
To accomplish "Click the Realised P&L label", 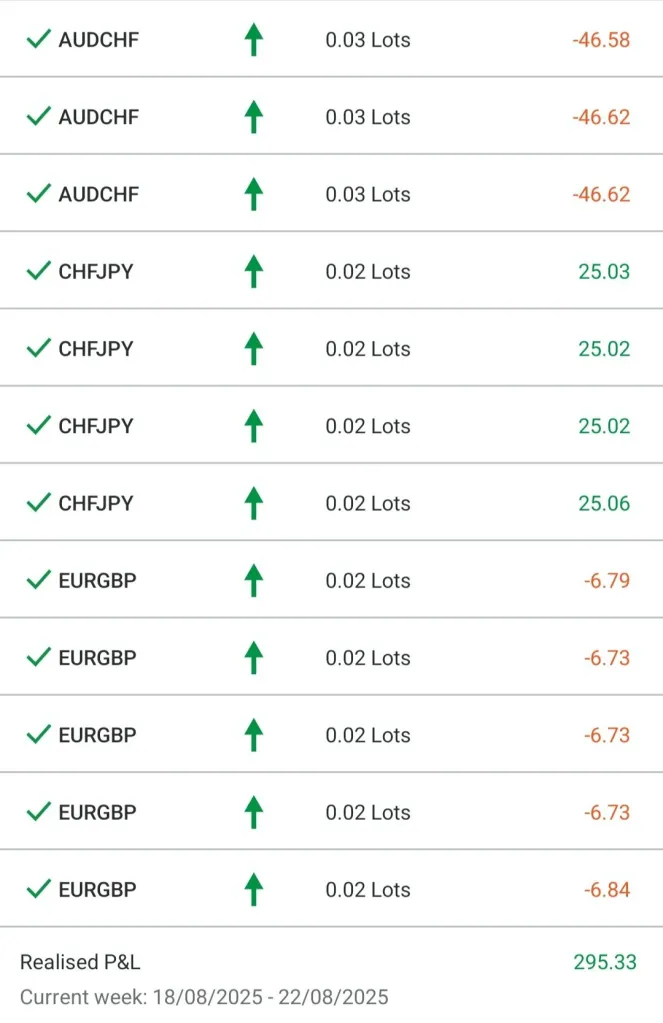I will coord(80,962).
